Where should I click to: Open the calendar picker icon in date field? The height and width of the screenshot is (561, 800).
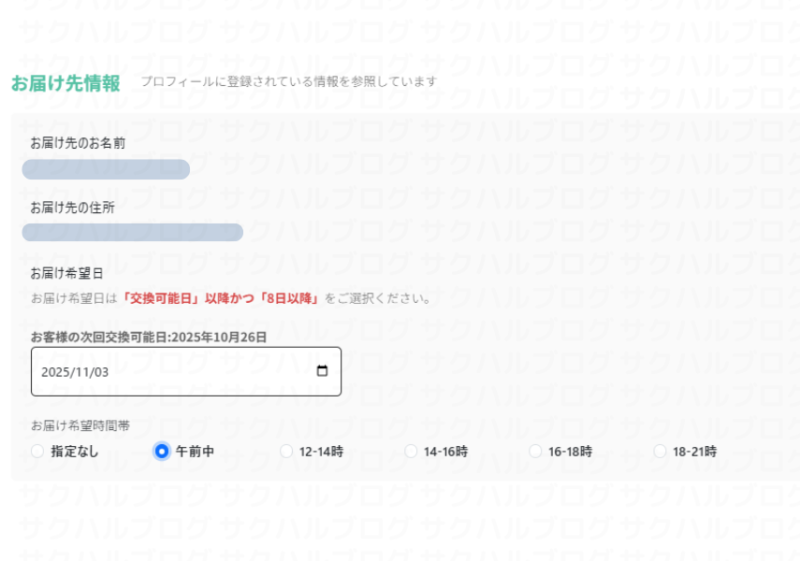point(322,371)
